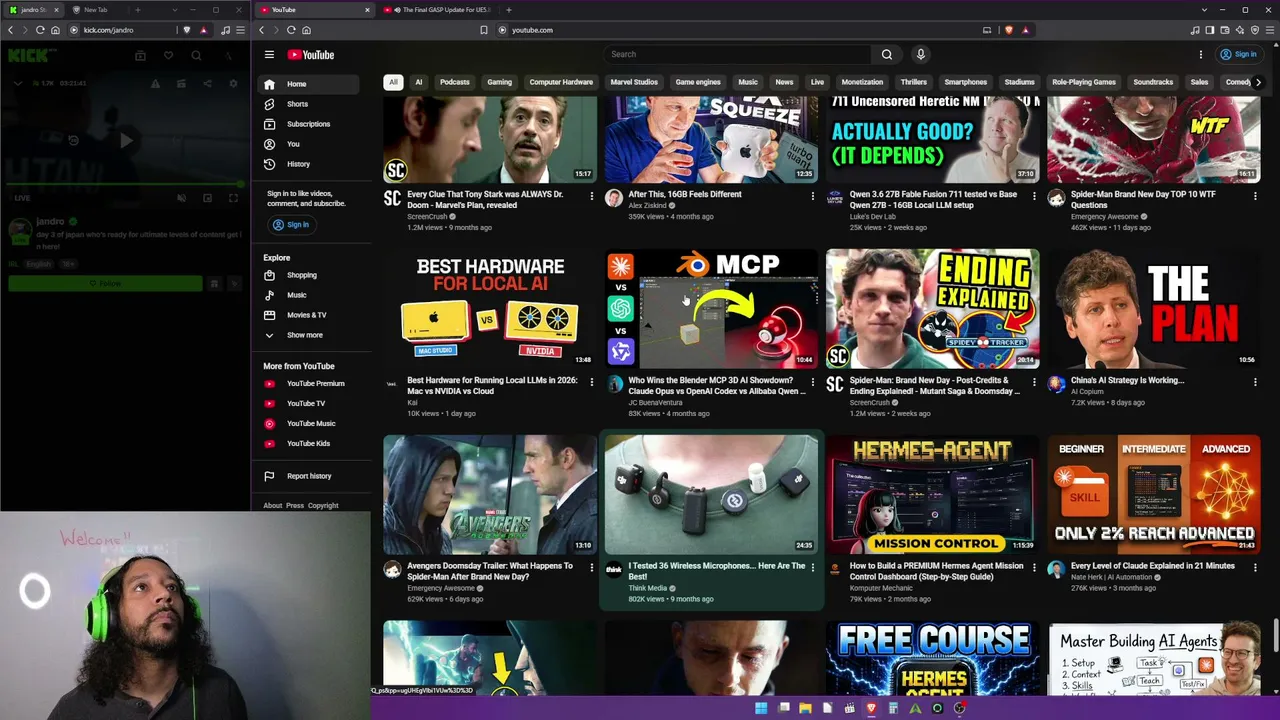The width and height of the screenshot is (1280, 720).
Task: Select the Game engines filter chip
Action: click(x=698, y=82)
